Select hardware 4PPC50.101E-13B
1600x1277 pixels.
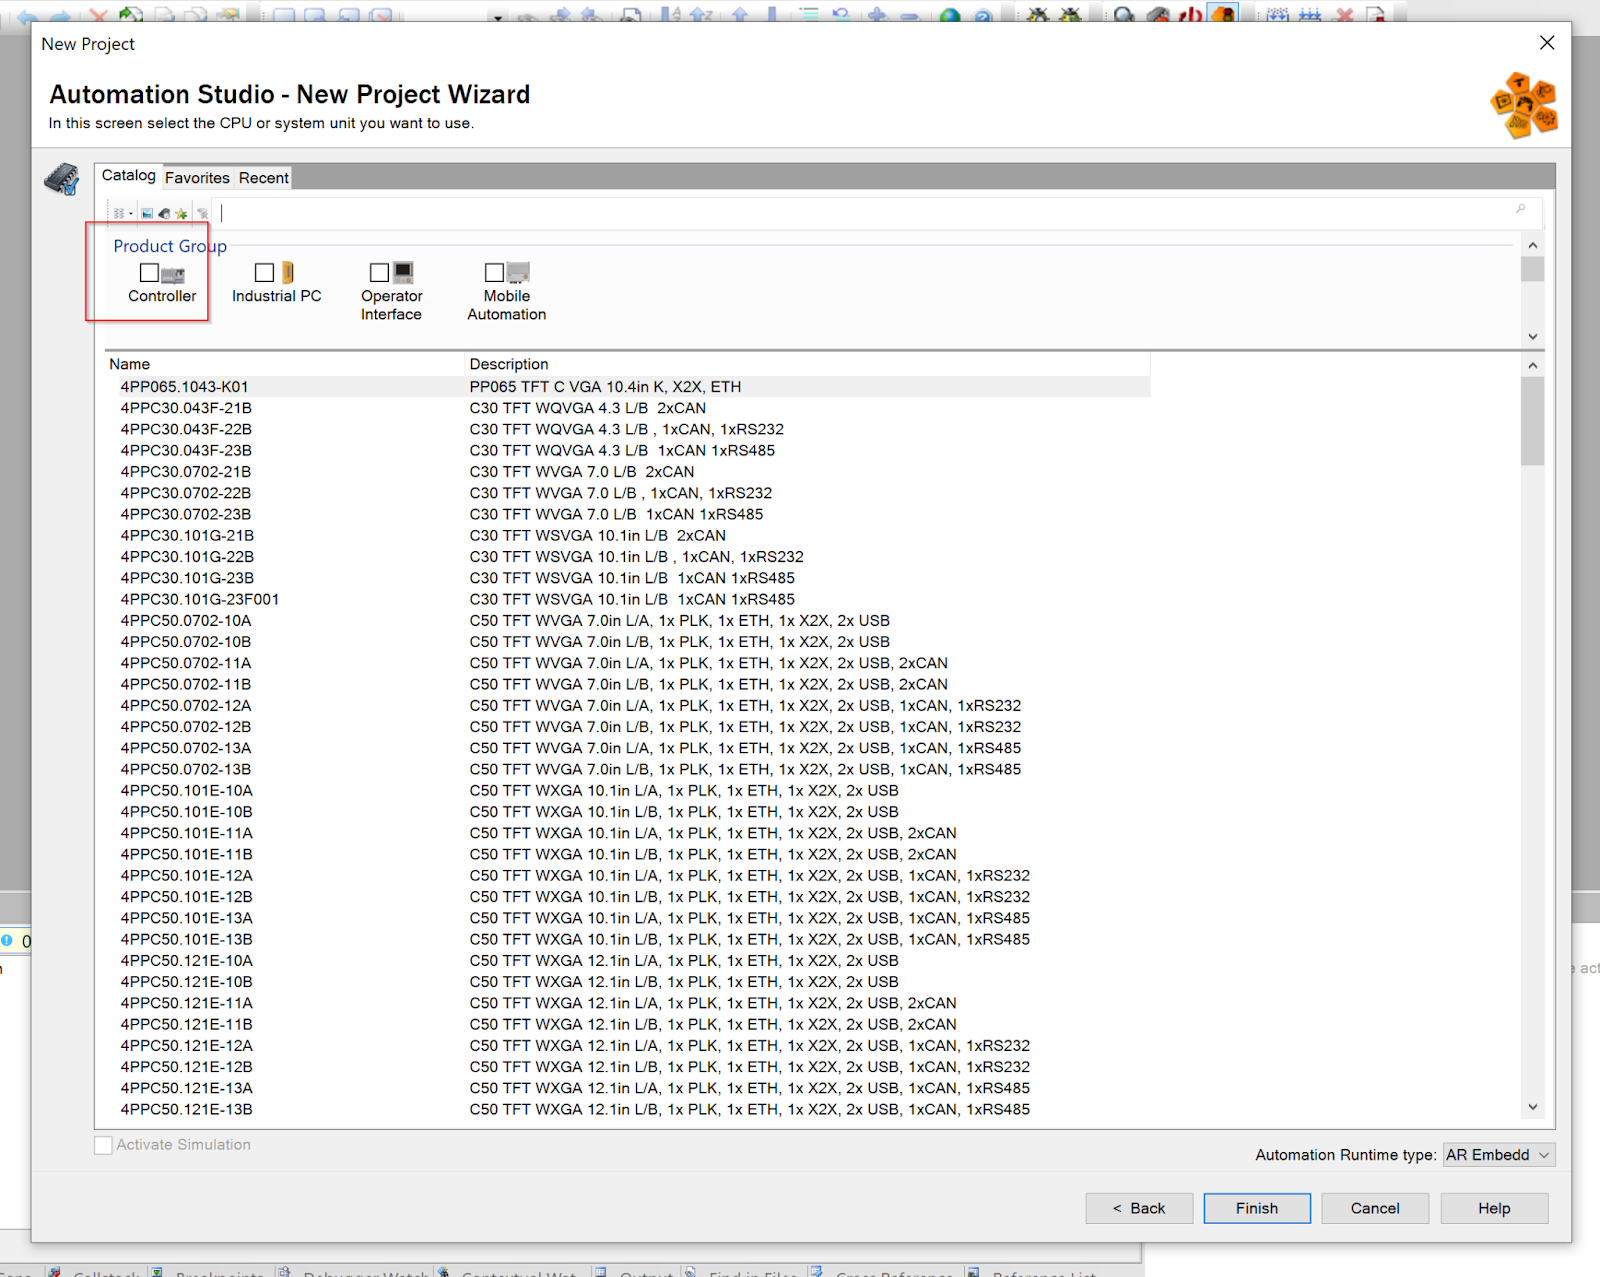pyautogui.click(x=187, y=939)
